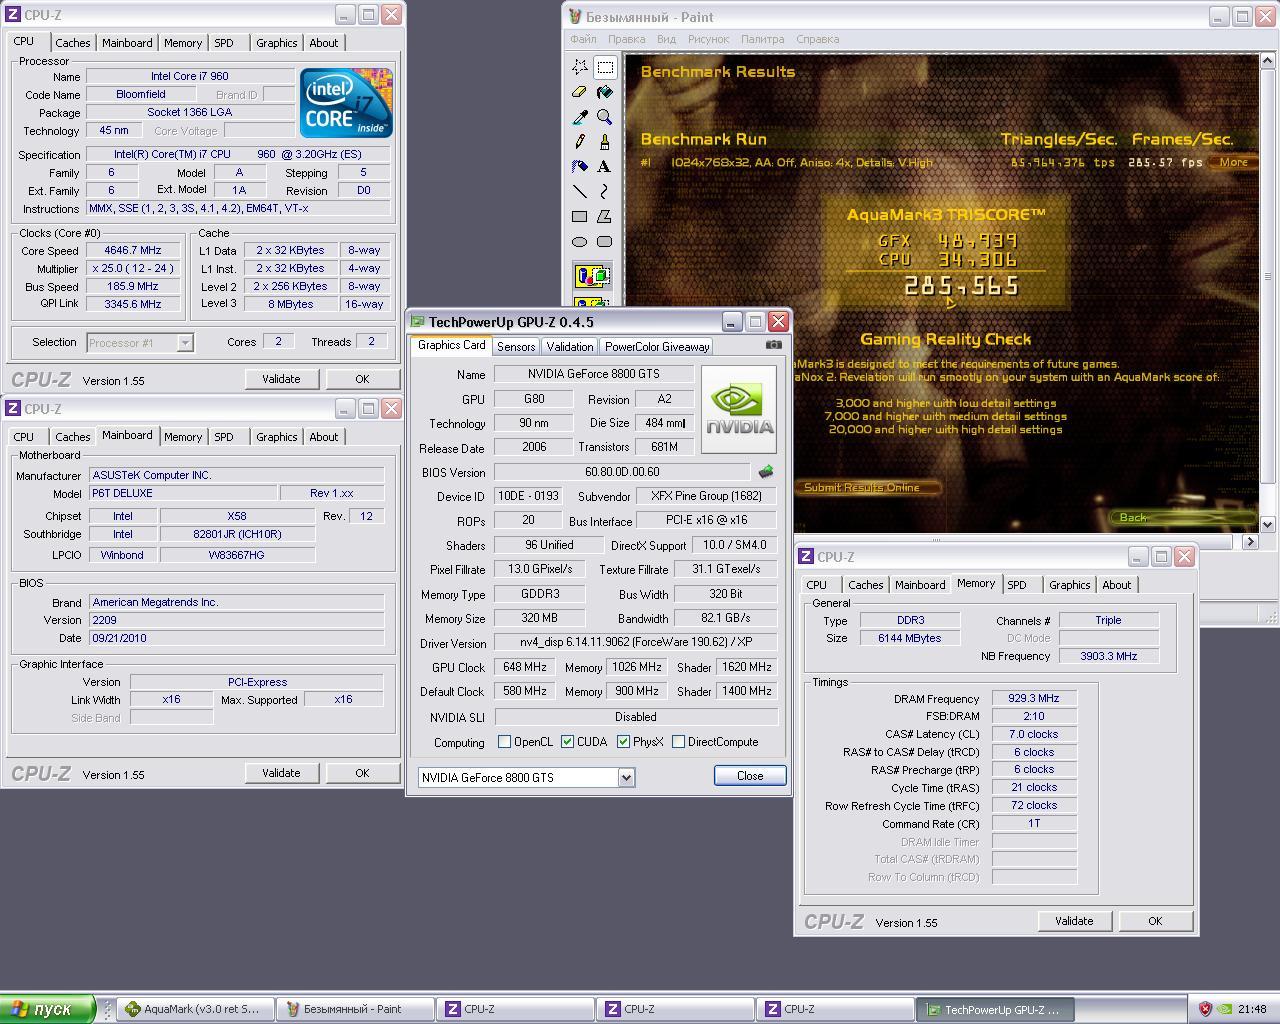
Task: Enable the DirectCompute checkbox in GPU-Z
Action: pyautogui.click(x=679, y=742)
